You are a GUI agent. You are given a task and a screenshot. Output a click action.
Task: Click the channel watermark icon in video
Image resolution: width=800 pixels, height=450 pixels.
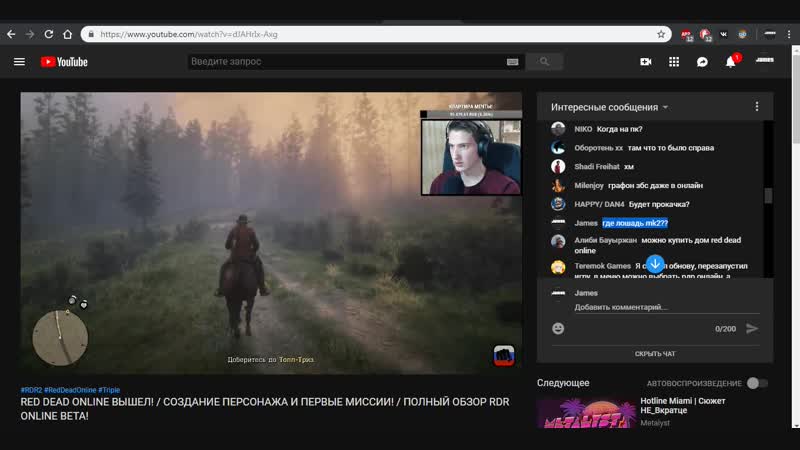click(x=504, y=355)
